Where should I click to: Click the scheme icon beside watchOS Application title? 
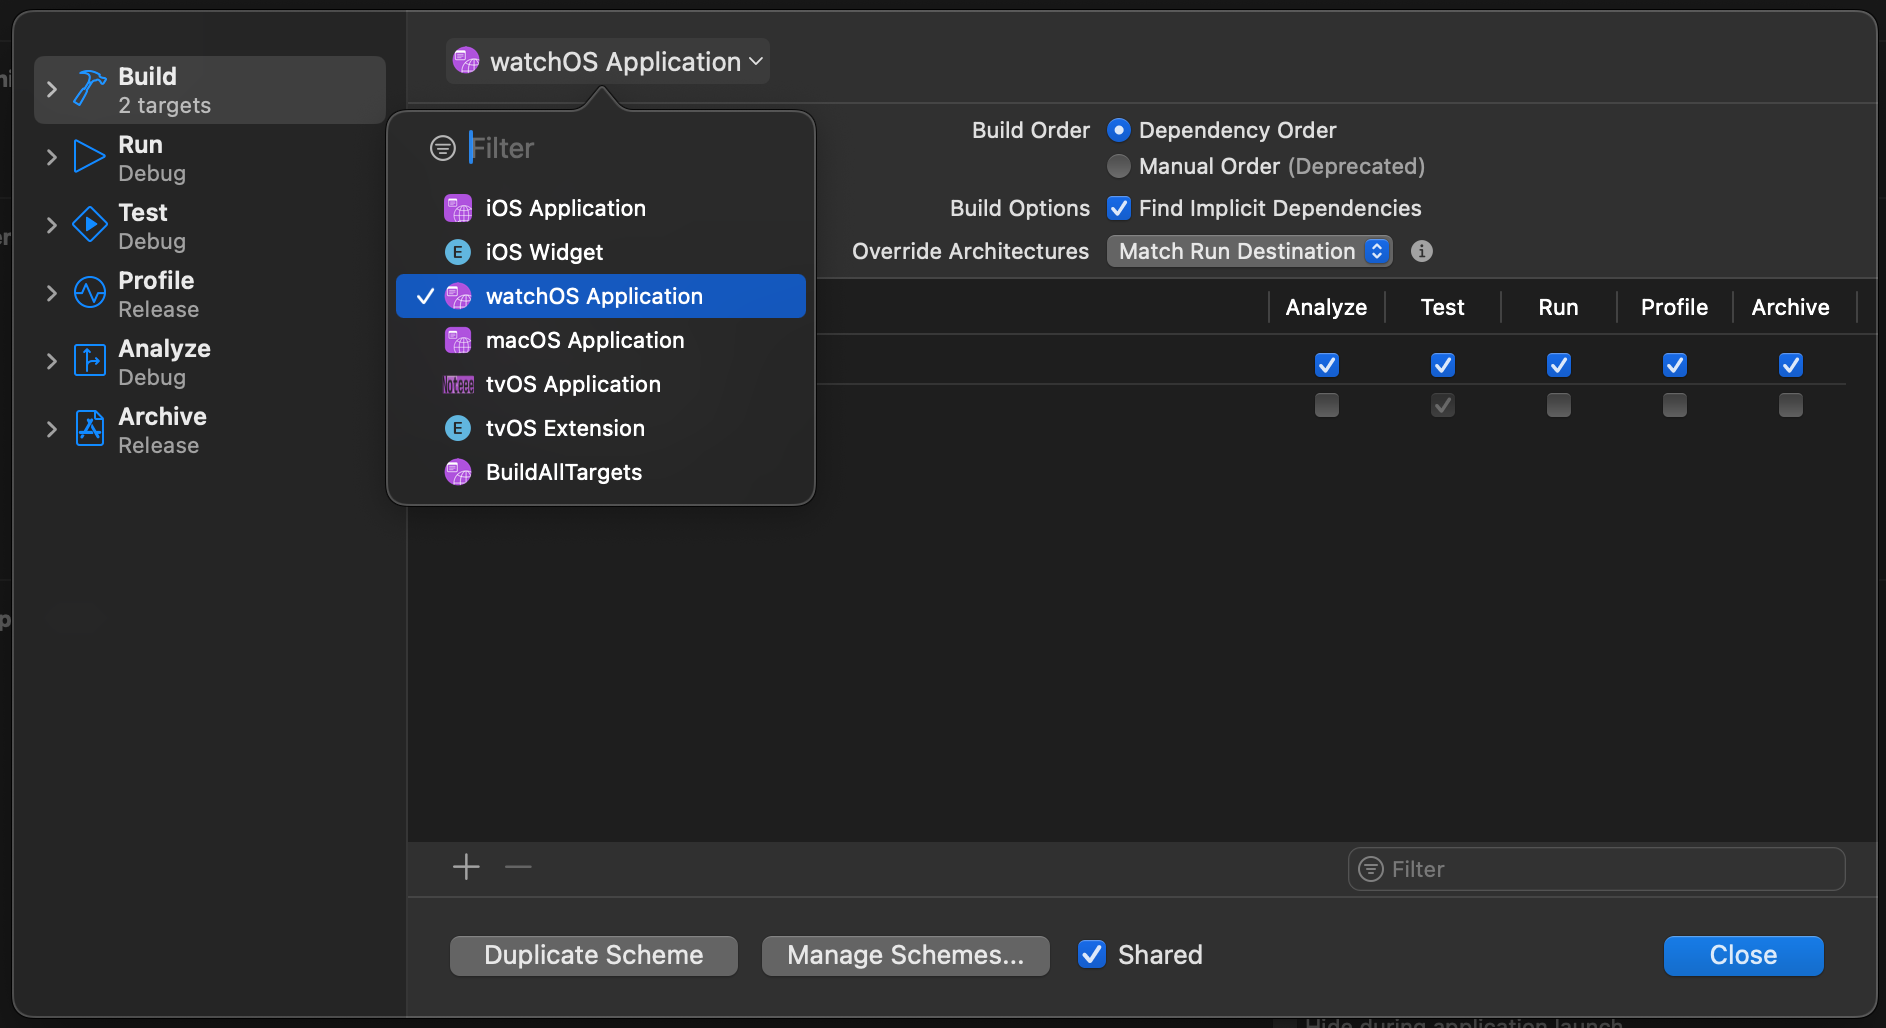click(x=466, y=61)
